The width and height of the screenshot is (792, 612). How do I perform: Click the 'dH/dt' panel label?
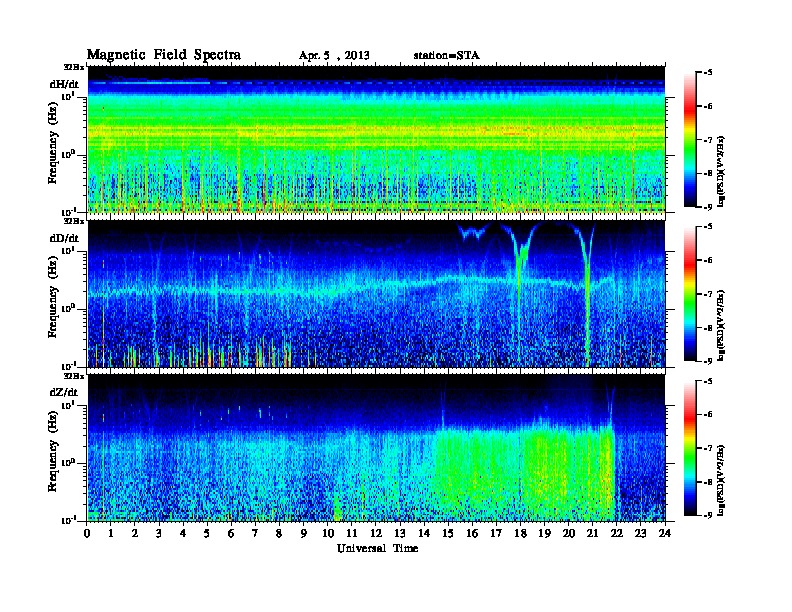[x=64, y=84]
